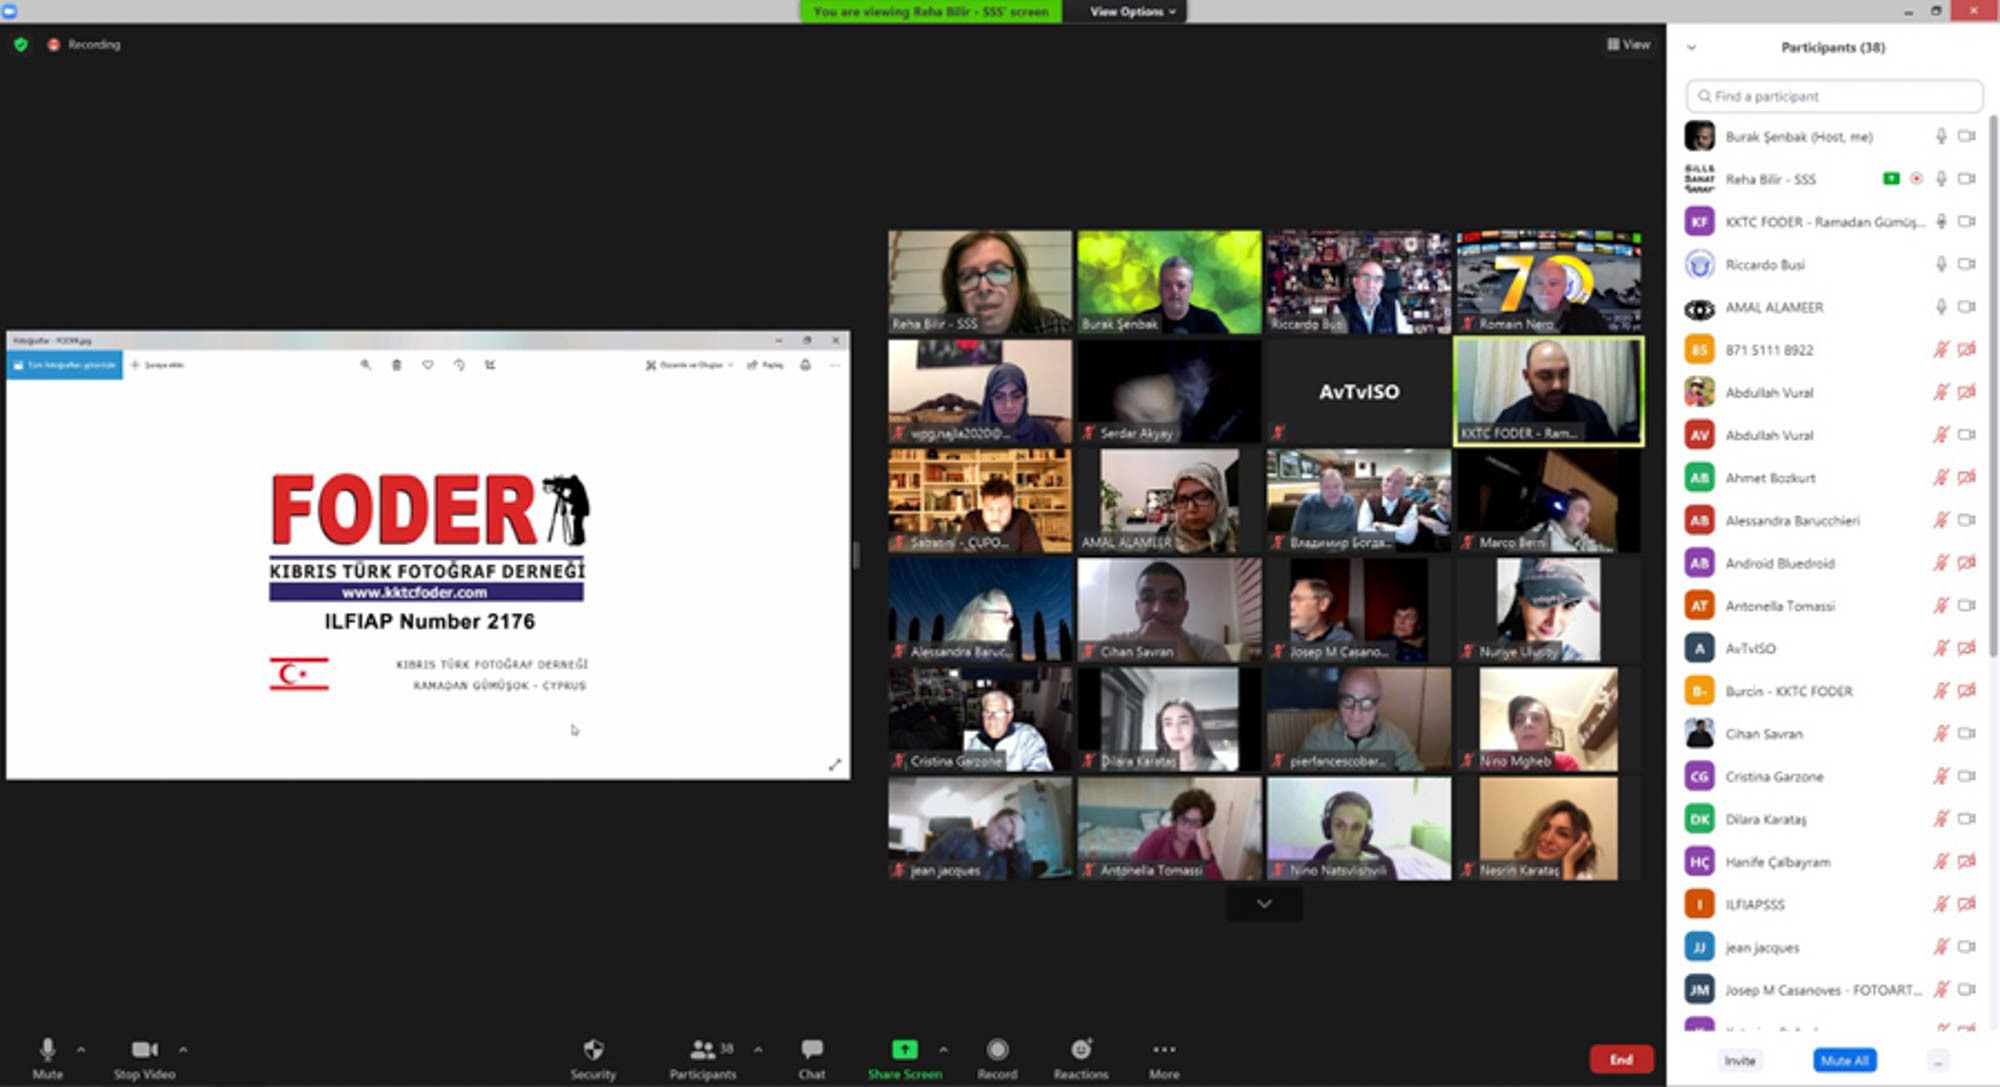The width and height of the screenshot is (2000, 1087).
Task: Click the green Share Screen icon
Action: pos(904,1050)
